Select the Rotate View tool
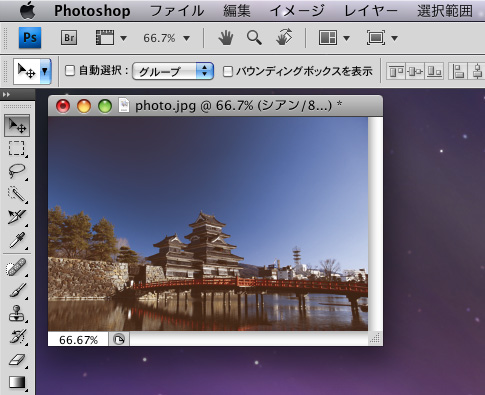485x395 pixels. (x=284, y=37)
